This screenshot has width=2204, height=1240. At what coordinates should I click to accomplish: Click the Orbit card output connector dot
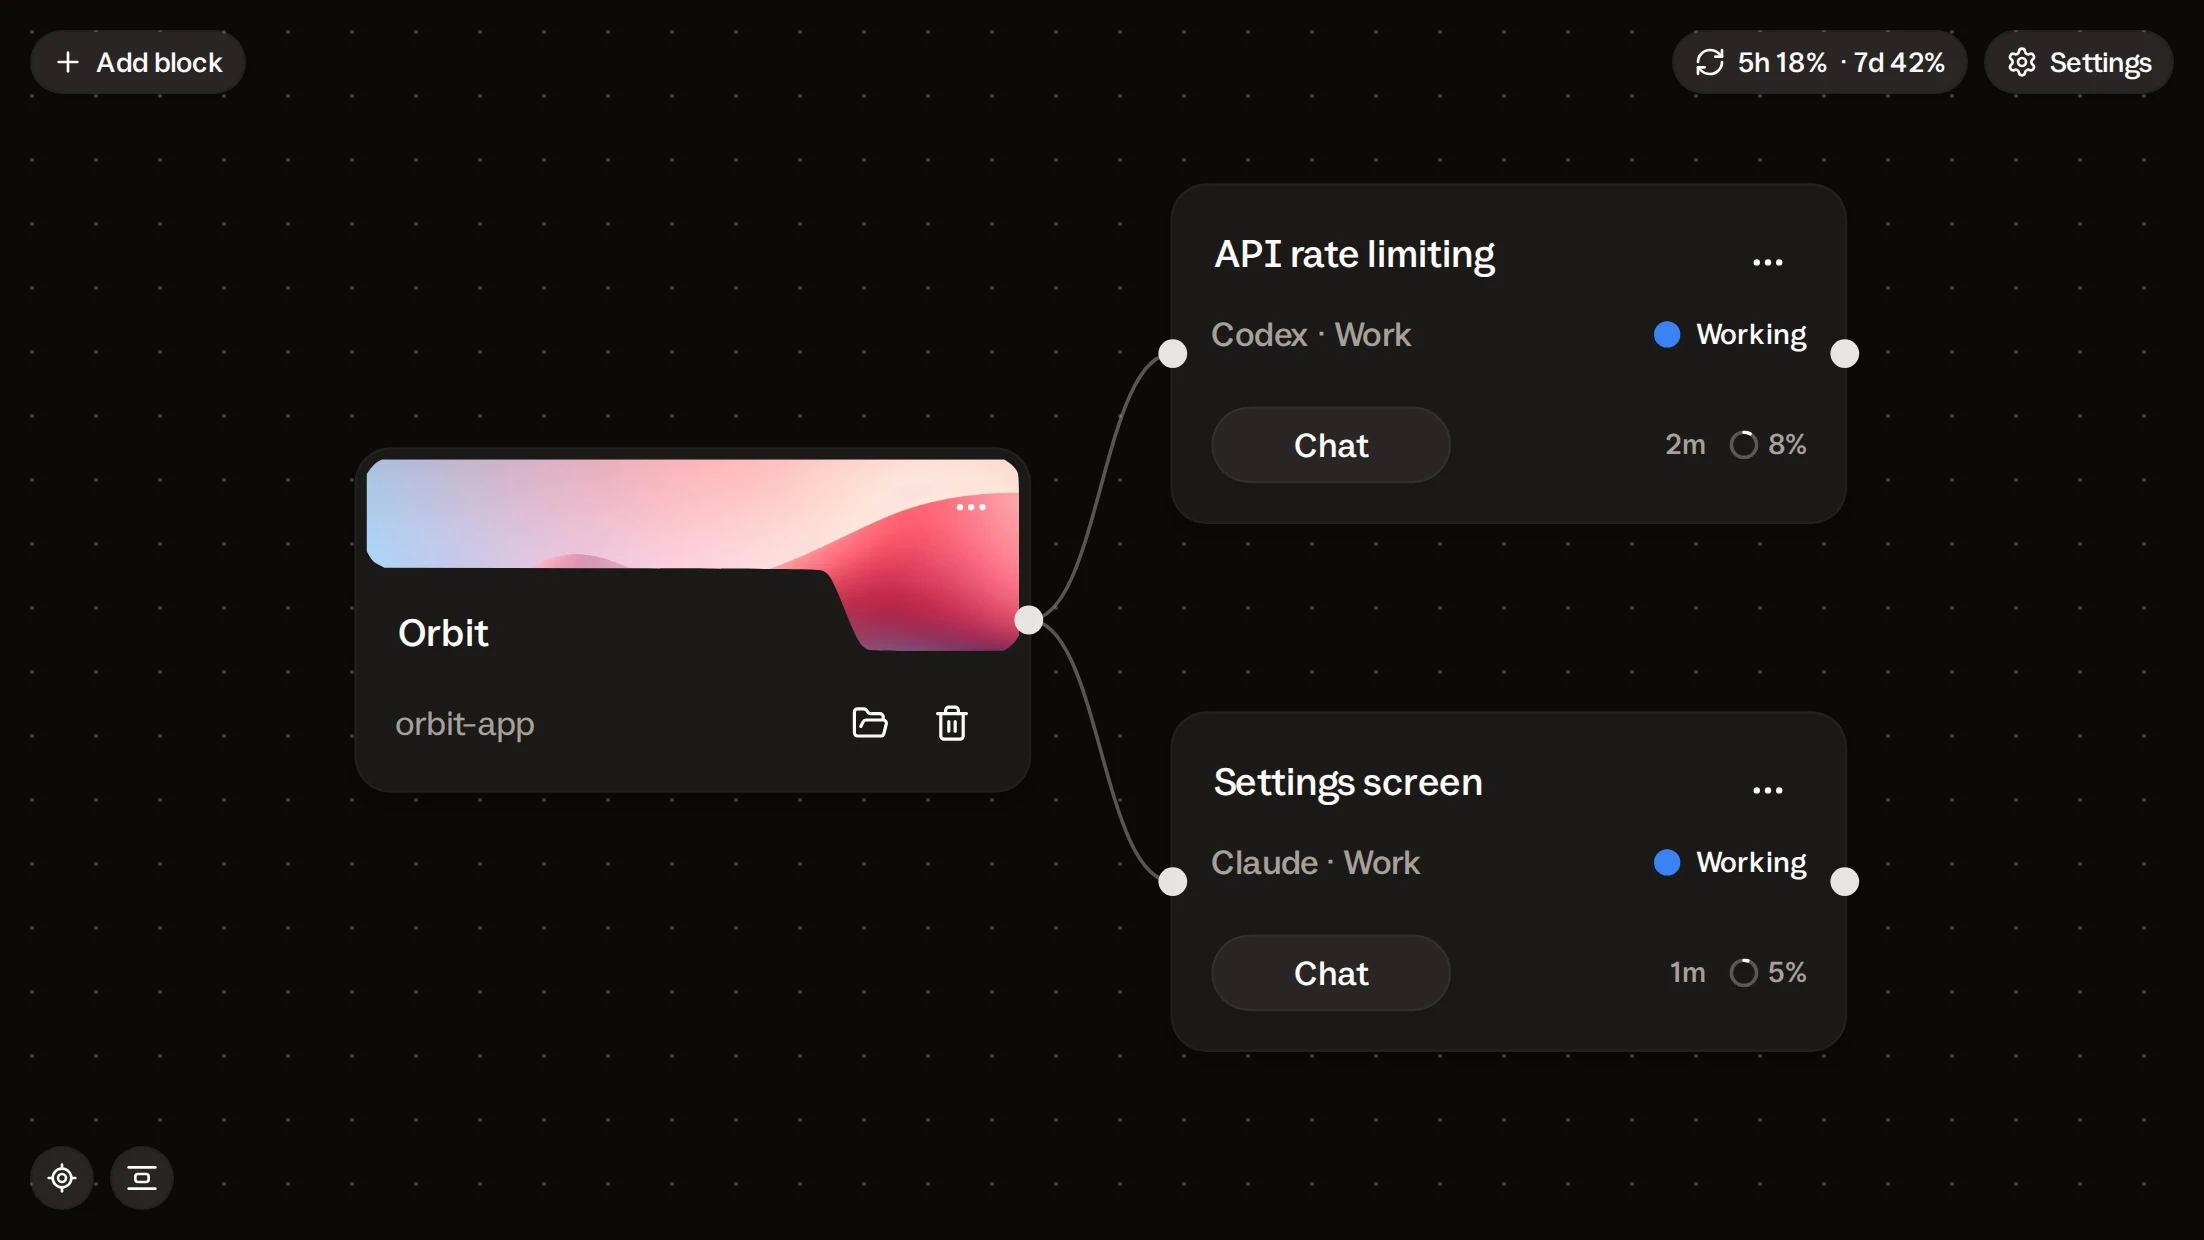coord(1029,620)
